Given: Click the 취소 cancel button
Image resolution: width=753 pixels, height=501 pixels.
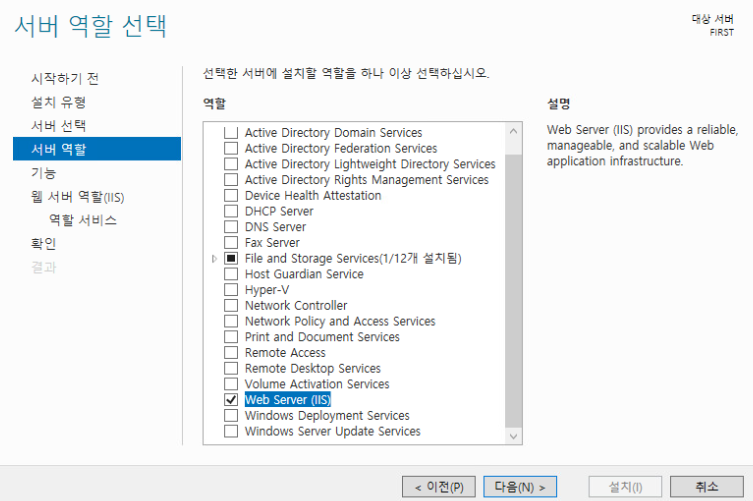Looking at the screenshot, I should tap(707, 487).
